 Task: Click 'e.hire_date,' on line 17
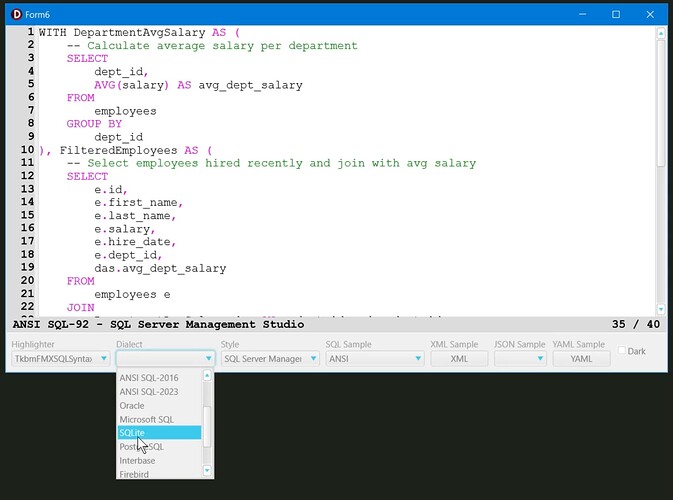click(135, 242)
